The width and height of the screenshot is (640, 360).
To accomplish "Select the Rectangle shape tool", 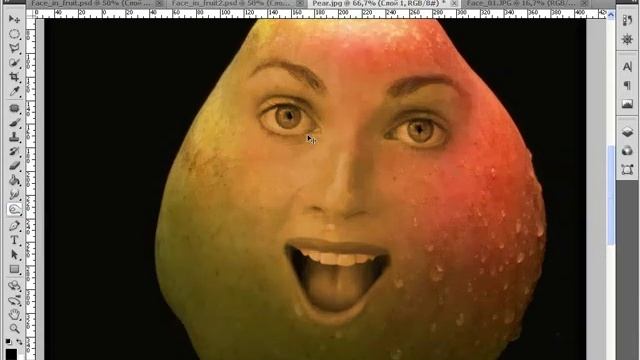I will point(14,269).
